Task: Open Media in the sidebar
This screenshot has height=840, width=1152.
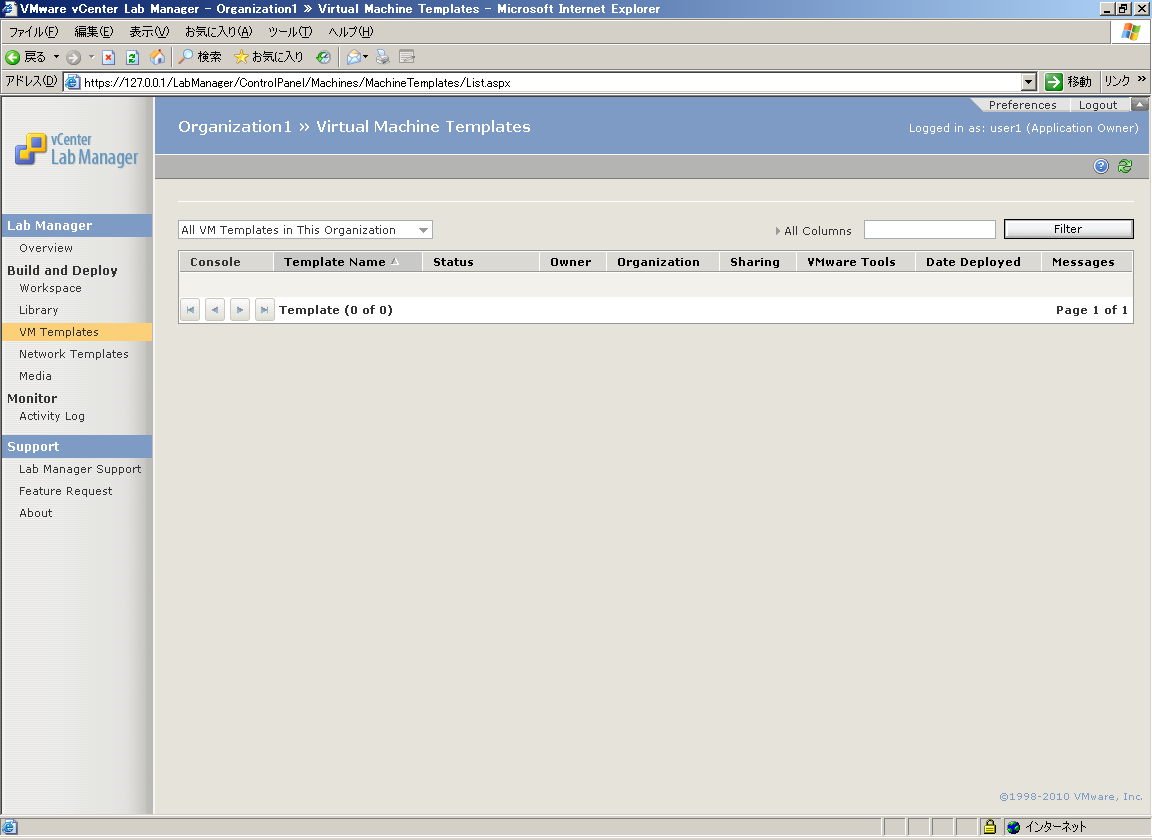Action: click(x=35, y=376)
